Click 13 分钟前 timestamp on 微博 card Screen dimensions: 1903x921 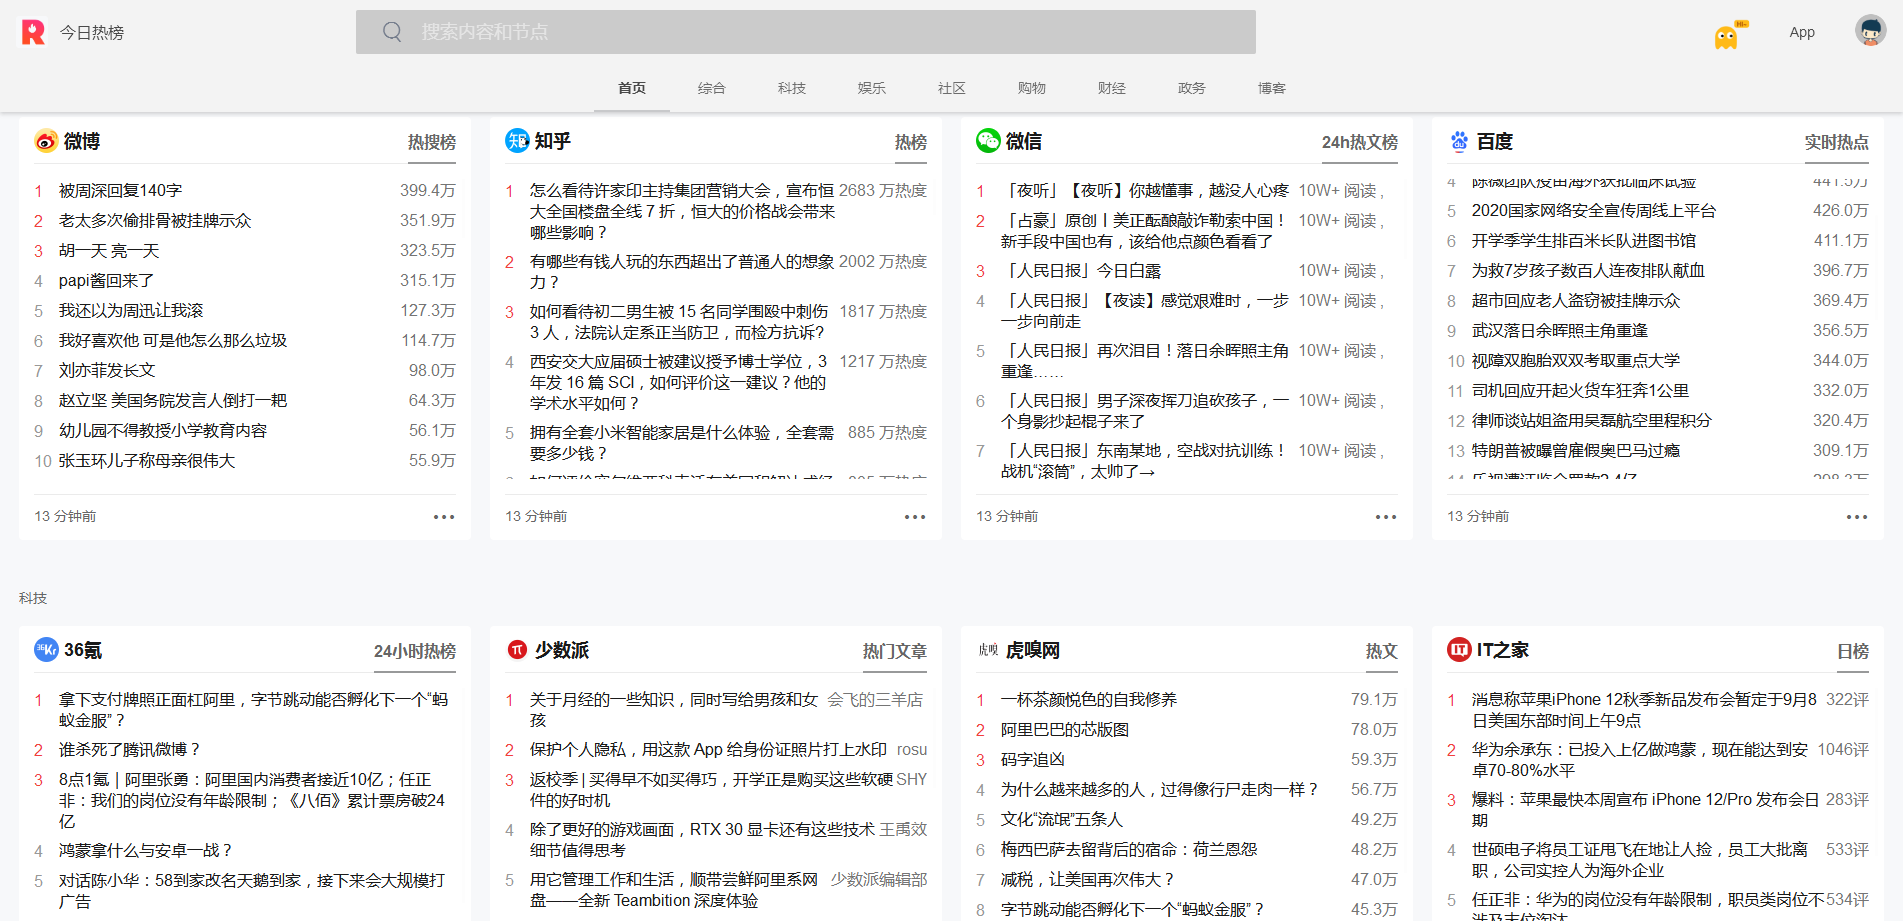65,516
